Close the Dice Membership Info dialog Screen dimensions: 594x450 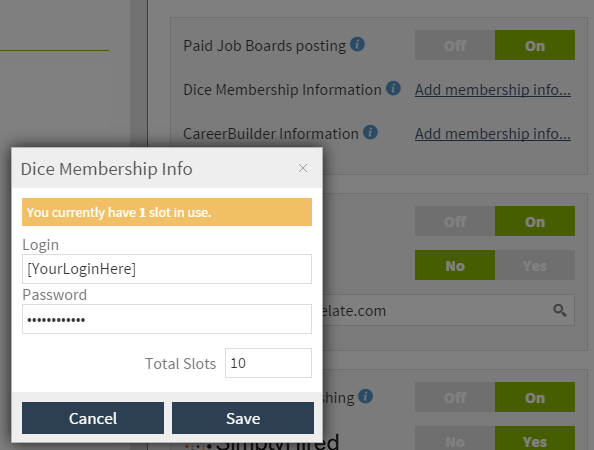(x=303, y=168)
